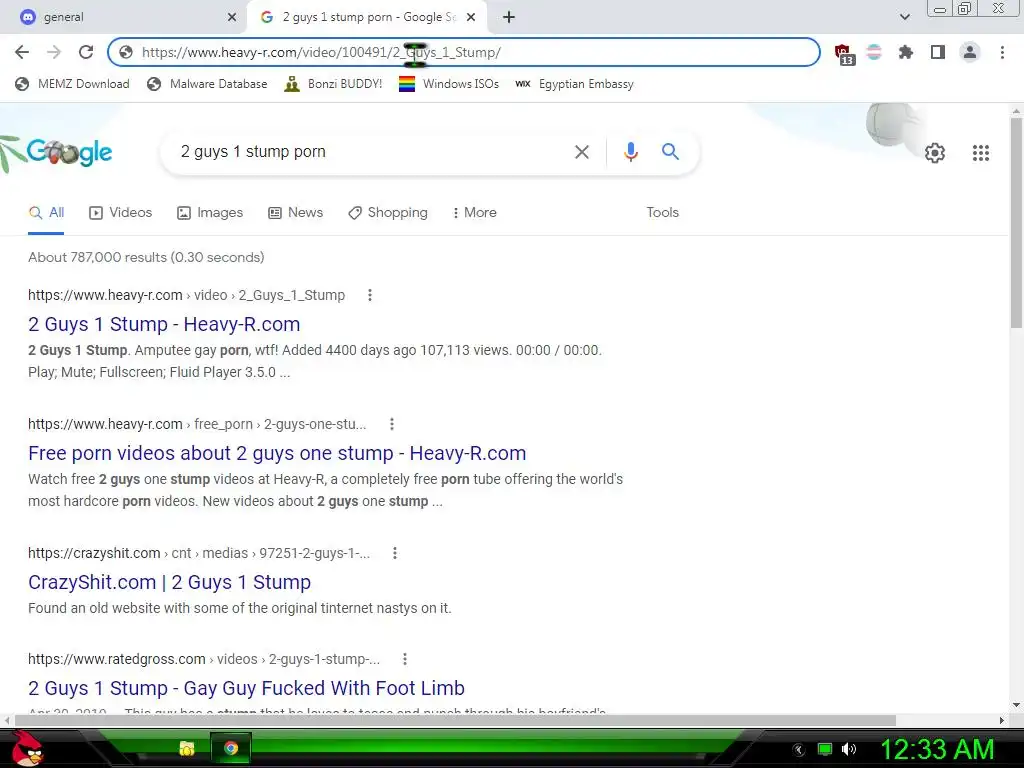Switch to the Videos results tab

(121, 212)
